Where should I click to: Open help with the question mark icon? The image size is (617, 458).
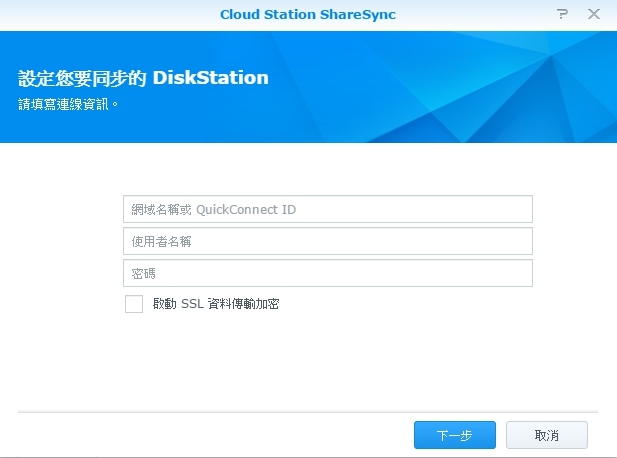pyautogui.click(x=562, y=14)
